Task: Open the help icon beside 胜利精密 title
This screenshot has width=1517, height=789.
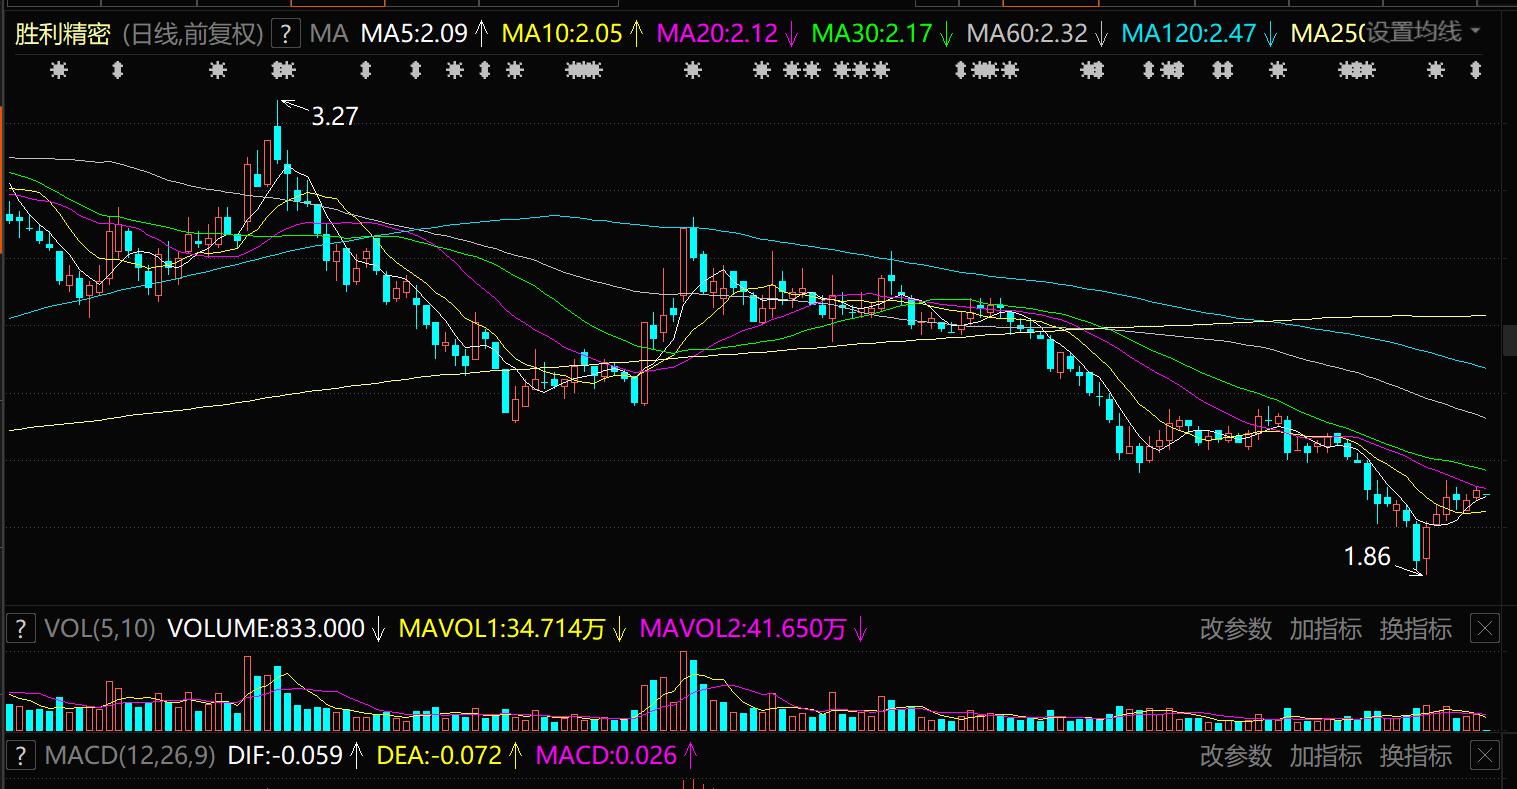Action: point(286,34)
